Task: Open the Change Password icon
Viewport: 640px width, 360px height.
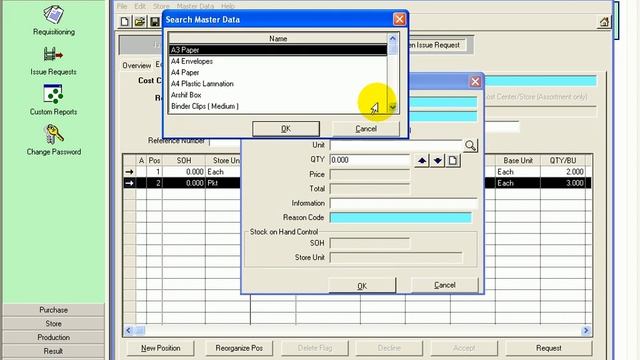Action: pyautogui.click(x=53, y=134)
